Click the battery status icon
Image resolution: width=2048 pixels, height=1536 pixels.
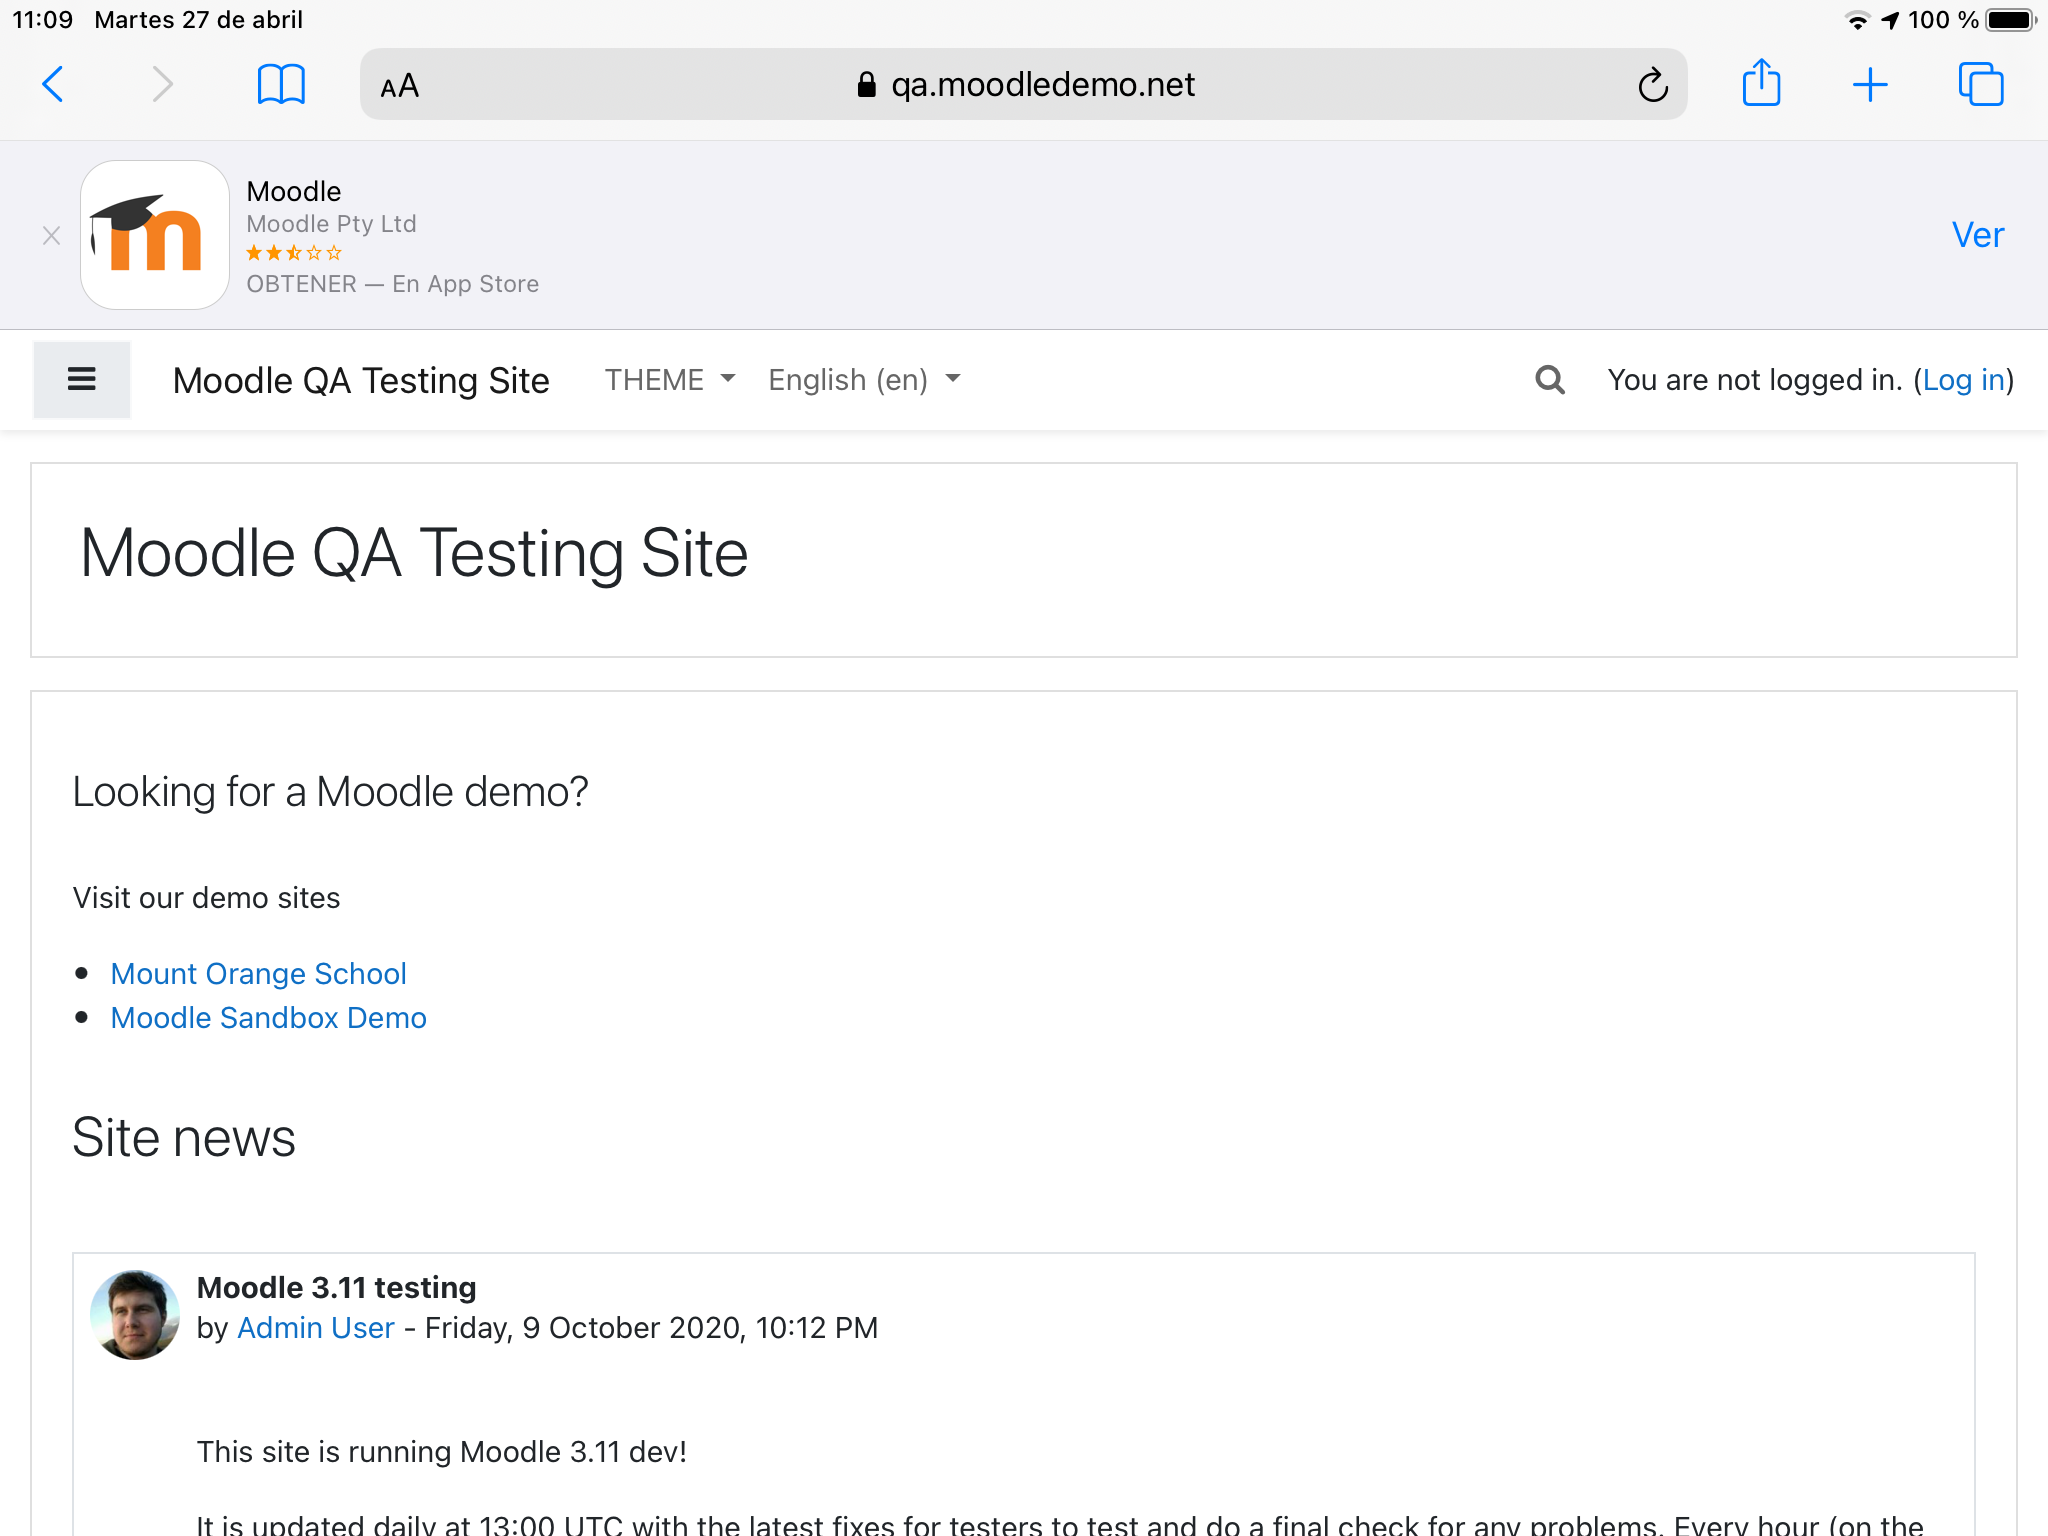click(2011, 20)
